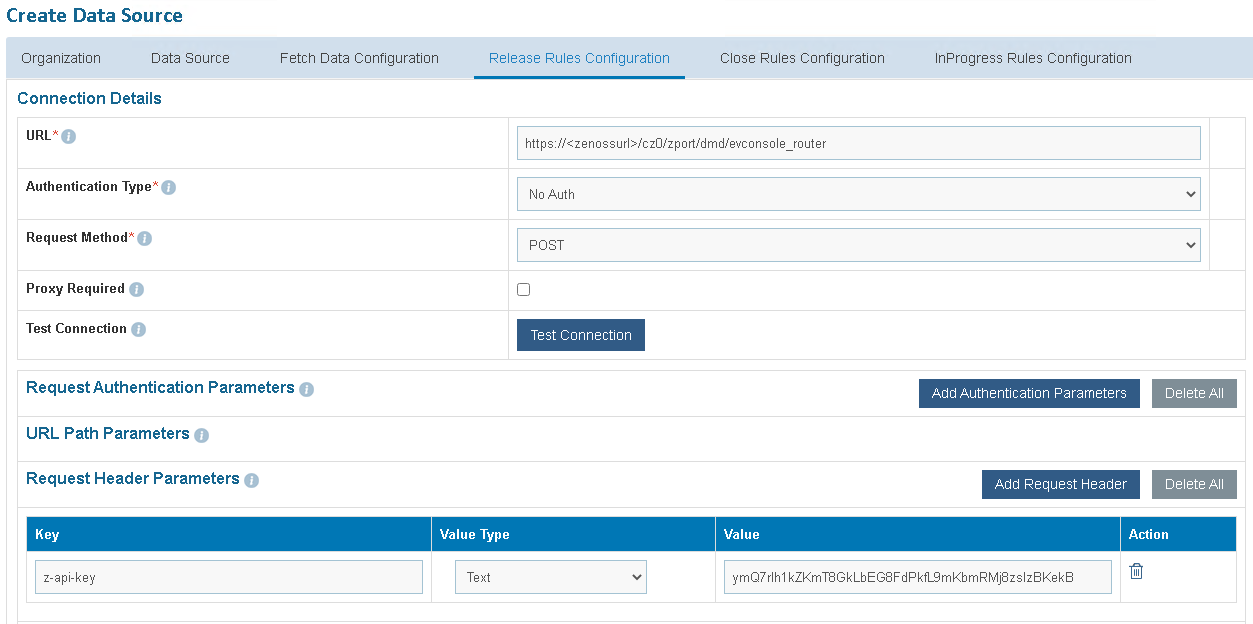Click the Authentication Type info icon

[x=169, y=188]
